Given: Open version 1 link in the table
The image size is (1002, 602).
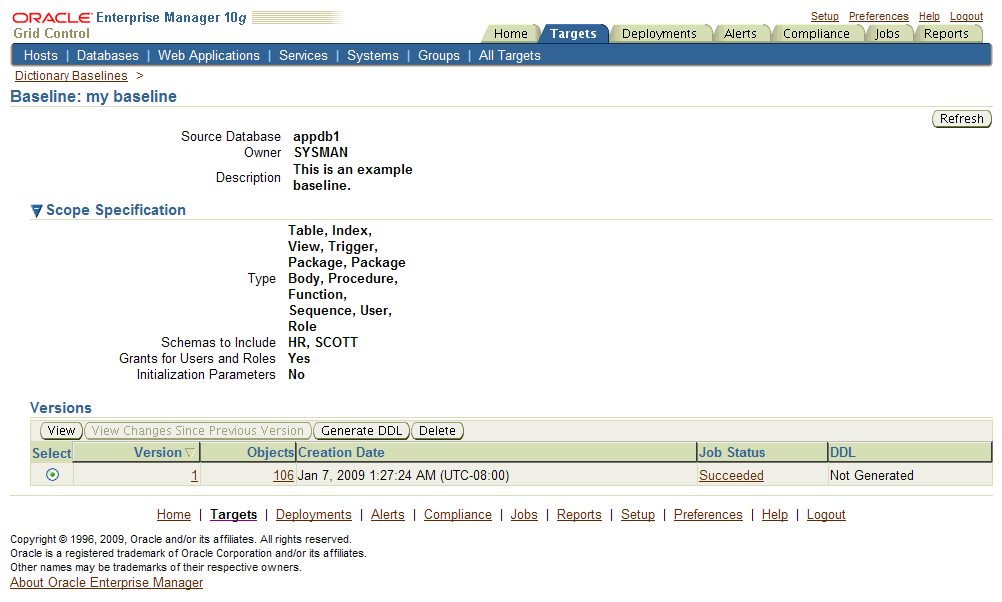Looking at the screenshot, I should point(194,475).
